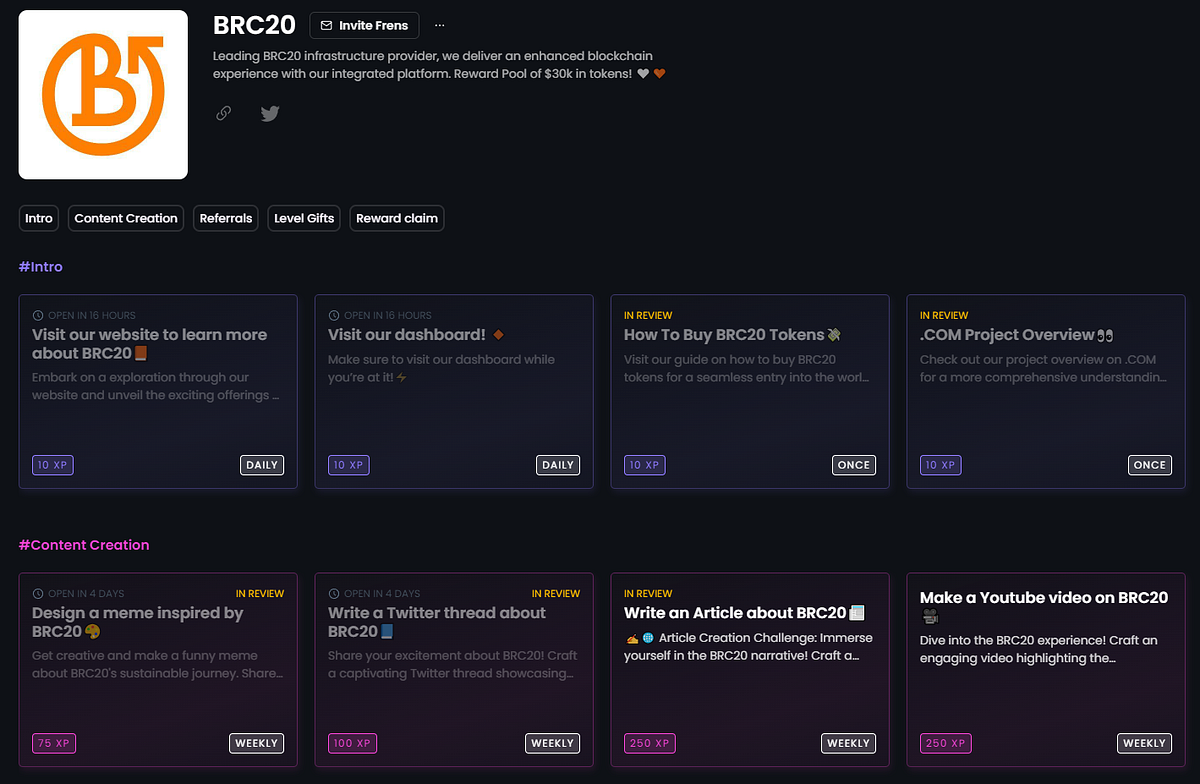The image size is (1200, 784).
Task: Open the Visit our website quest card
Action: (x=158, y=391)
